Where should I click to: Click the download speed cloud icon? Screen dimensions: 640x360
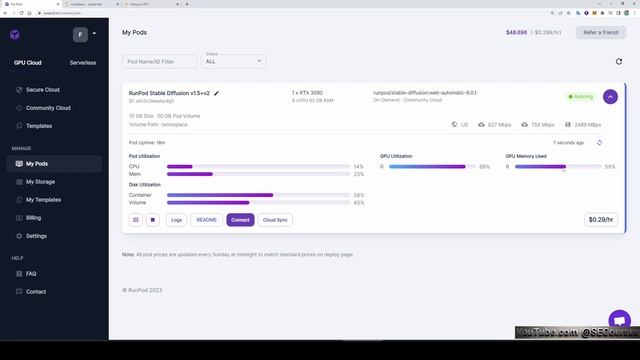pyautogui.click(x=524, y=124)
